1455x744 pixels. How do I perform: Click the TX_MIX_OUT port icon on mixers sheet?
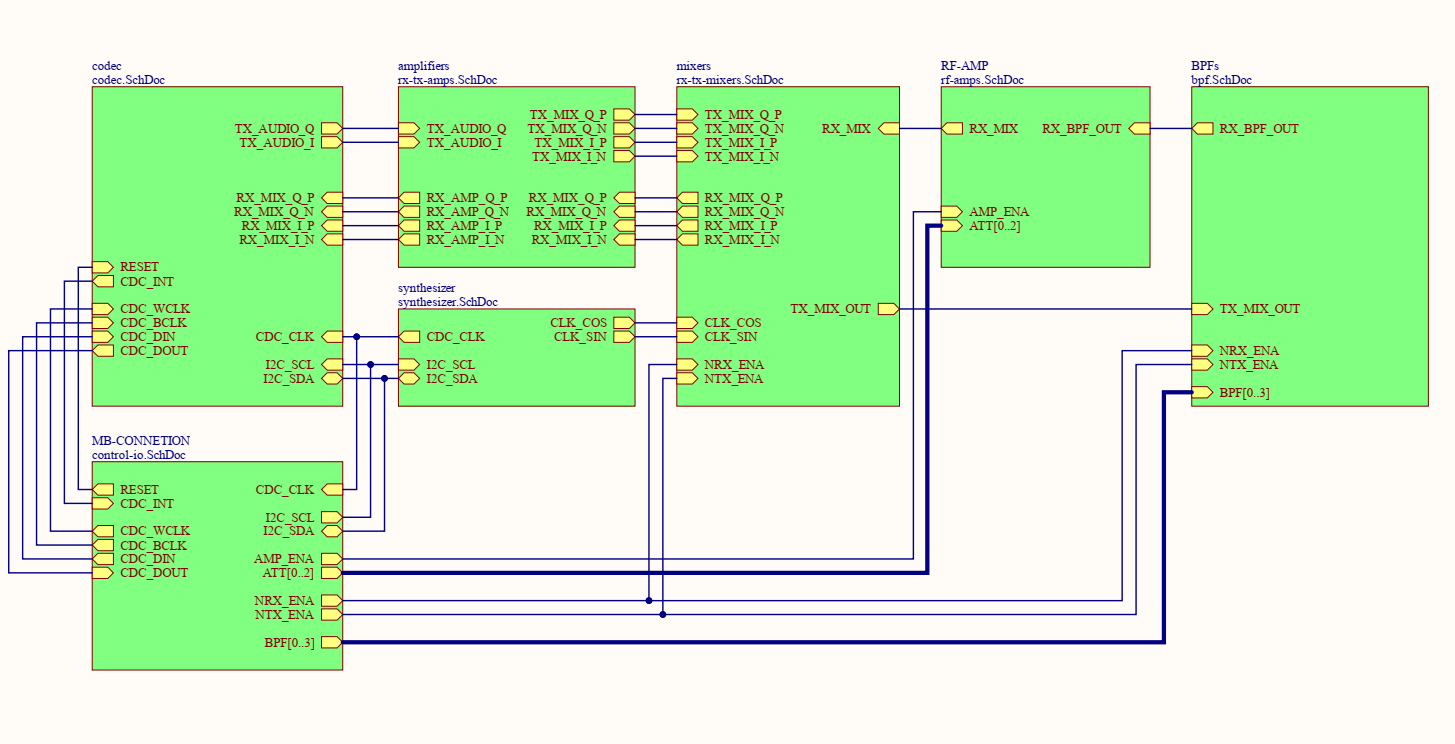[887, 309]
